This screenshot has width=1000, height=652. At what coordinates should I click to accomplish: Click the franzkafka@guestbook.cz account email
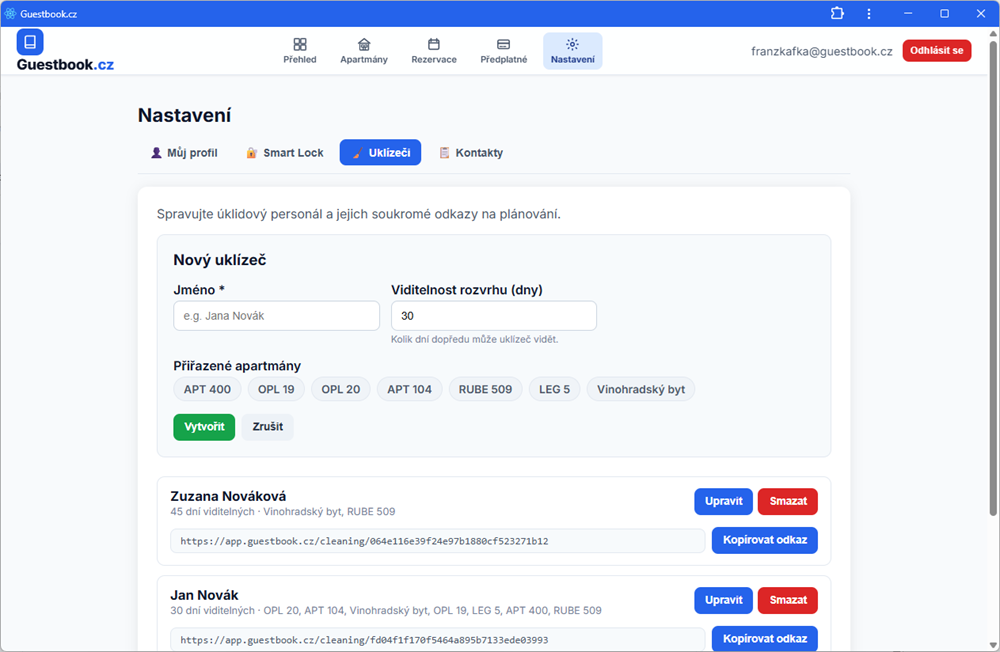pos(821,51)
